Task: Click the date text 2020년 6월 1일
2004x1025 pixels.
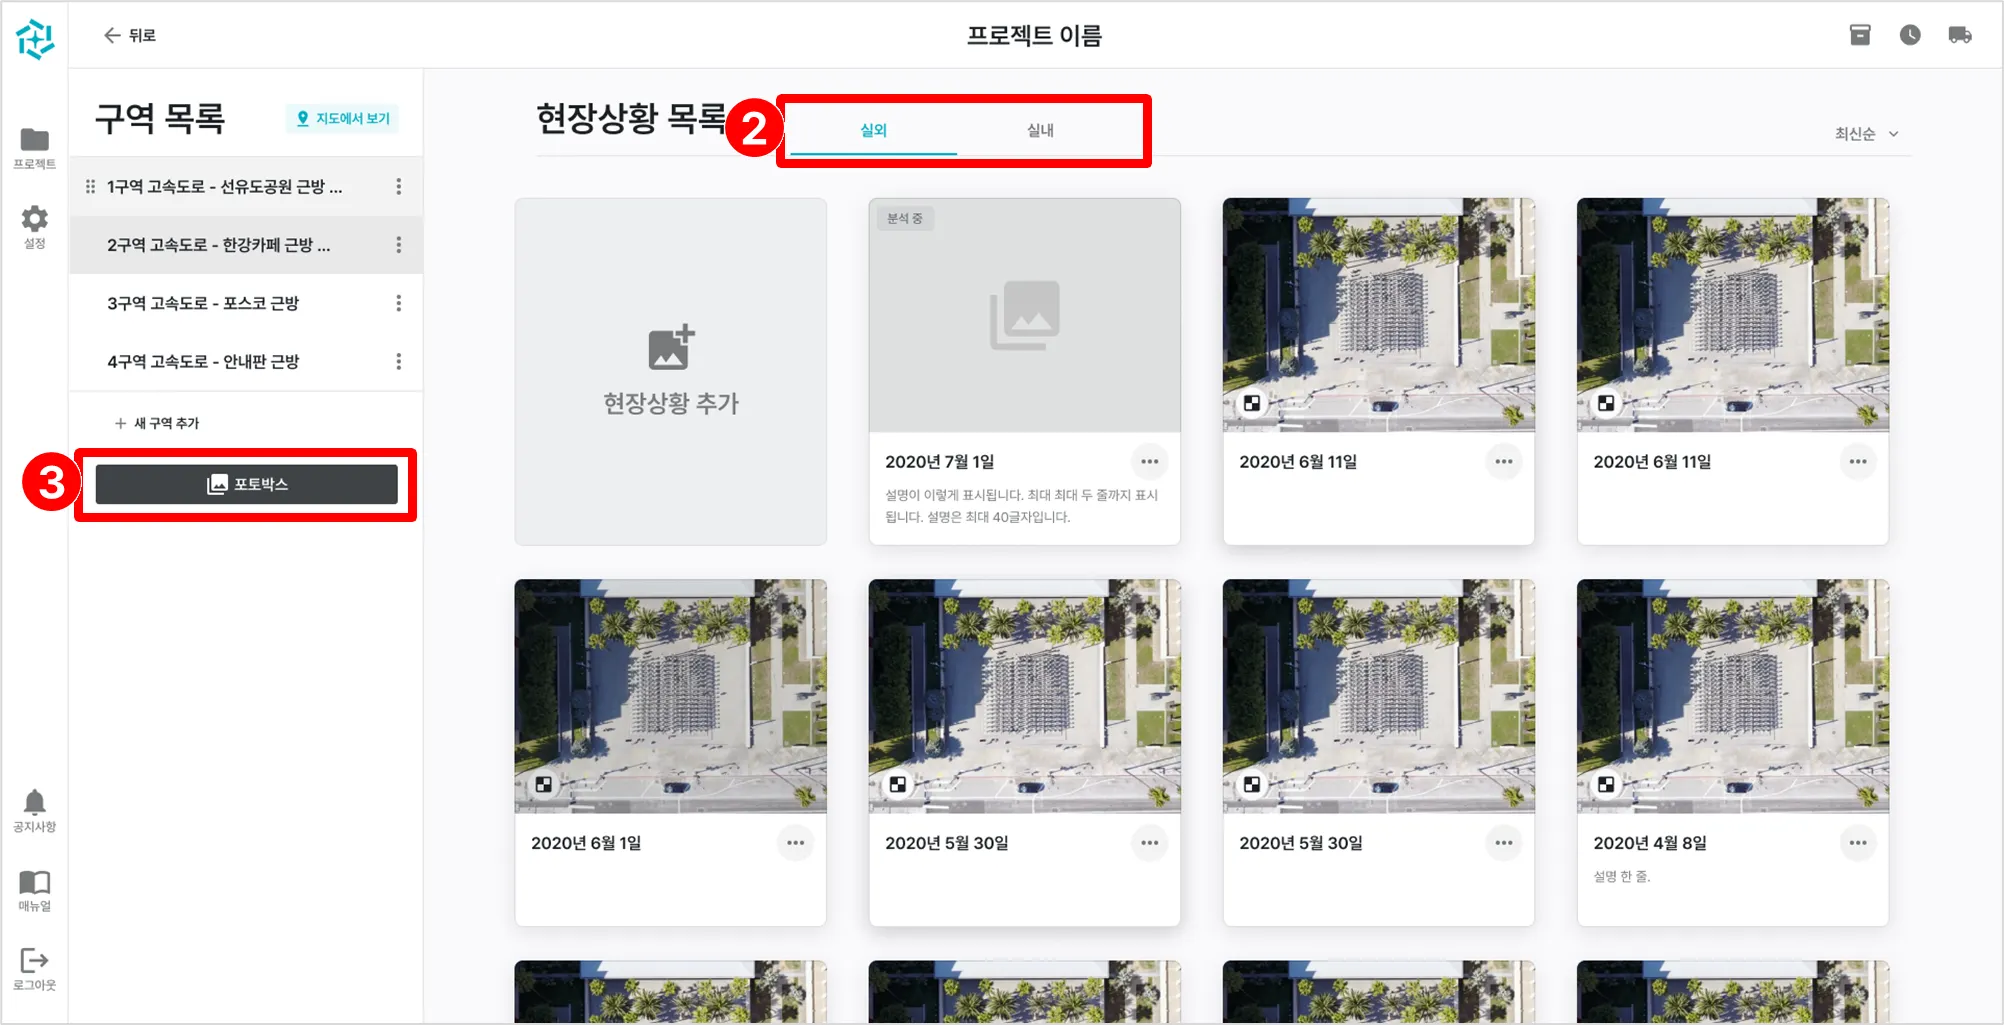Action: pyautogui.click(x=586, y=843)
